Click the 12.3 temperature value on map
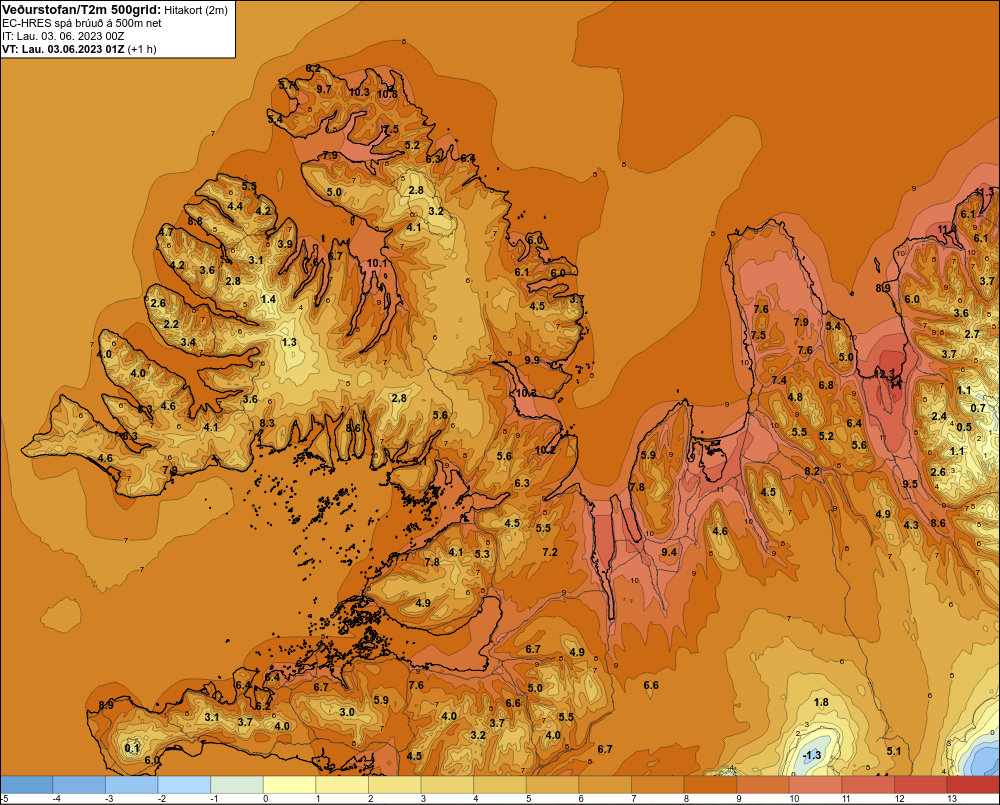The width and height of the screenshot is (1000, 805). click(x=885, y=374)
